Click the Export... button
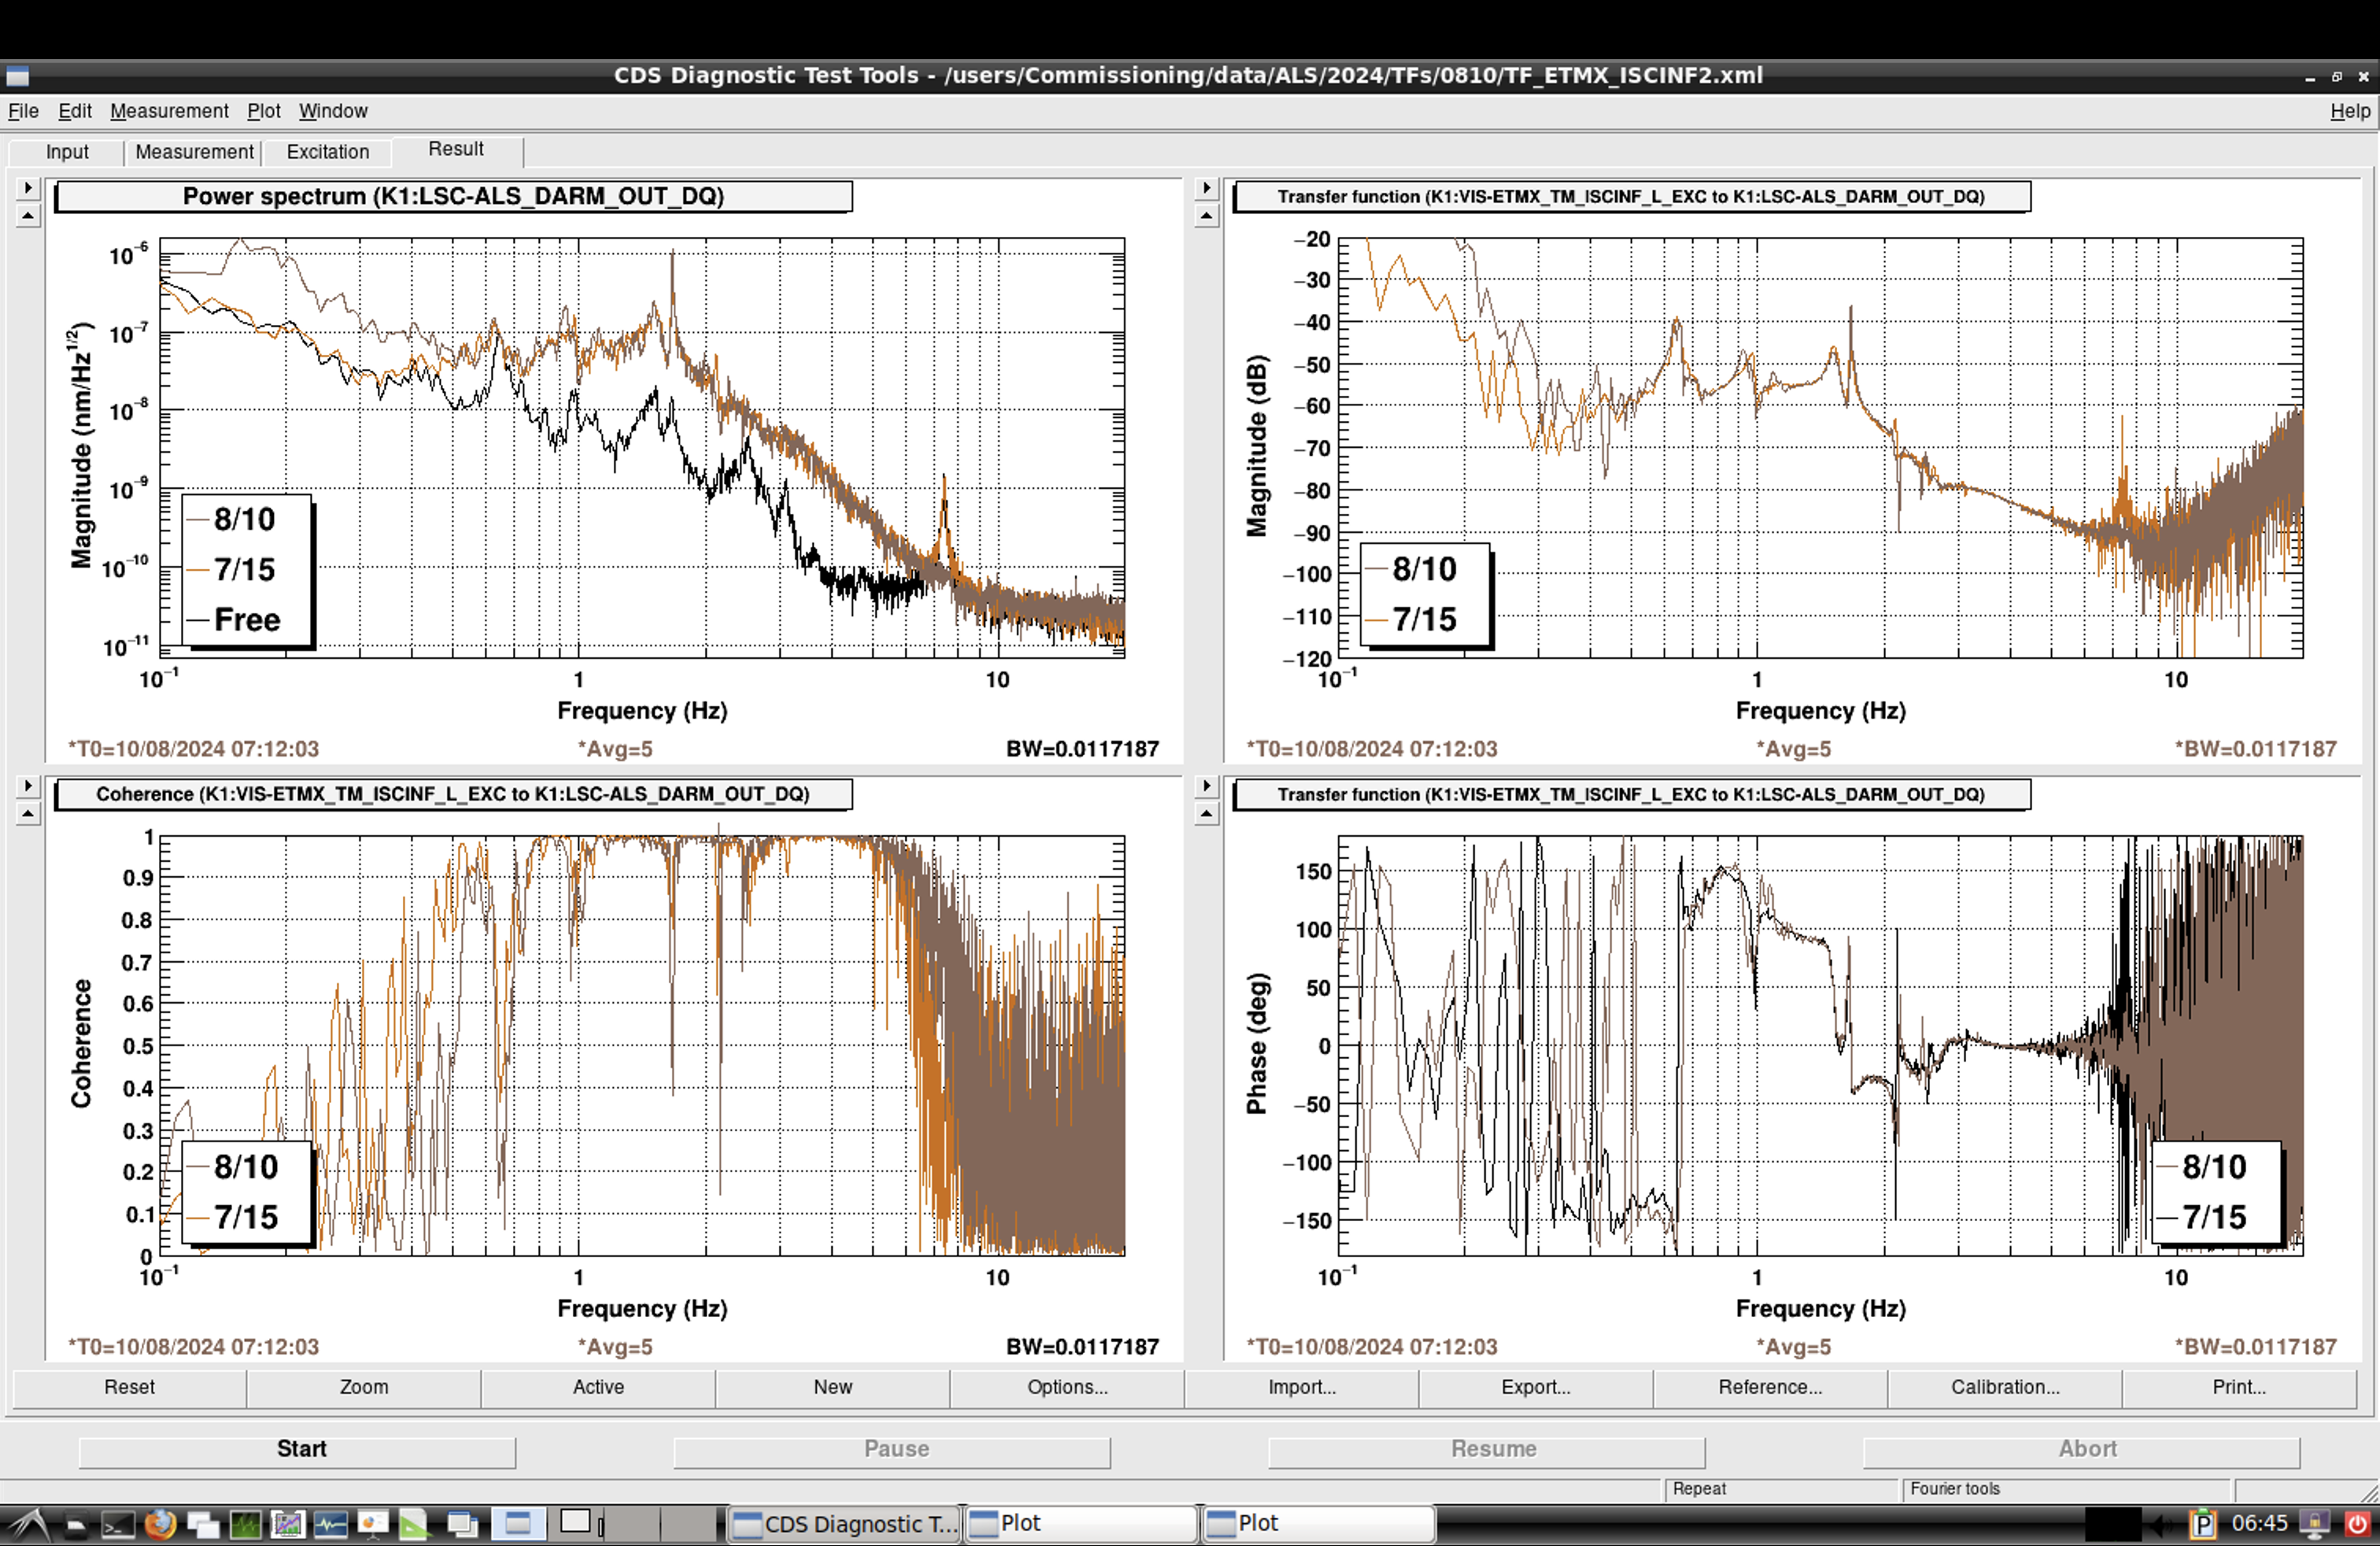The width and height of the screenshot is (2380, 1546). 1535,1387
